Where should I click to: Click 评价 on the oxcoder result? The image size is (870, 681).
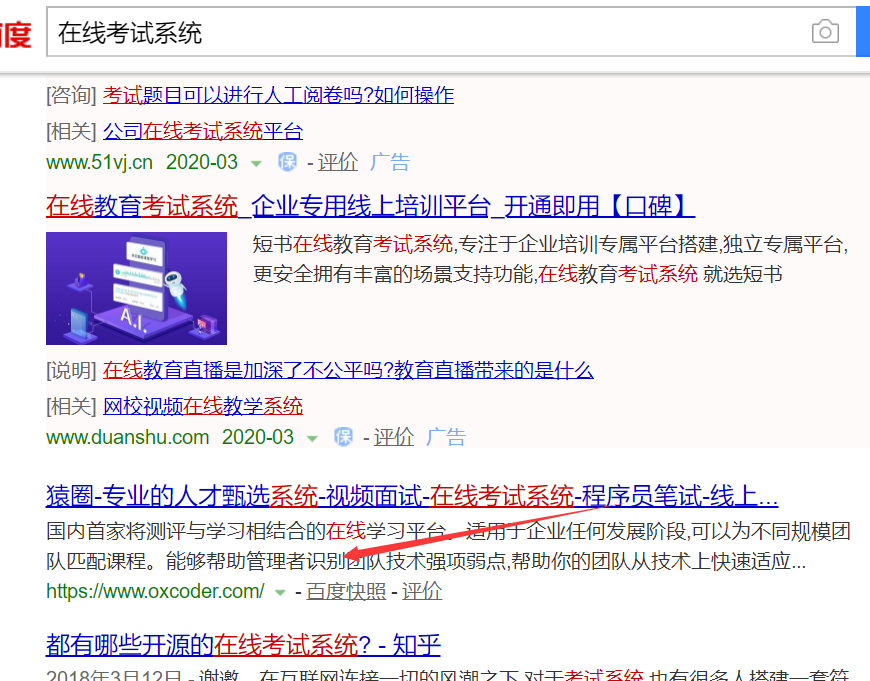(x=422, y=591)
